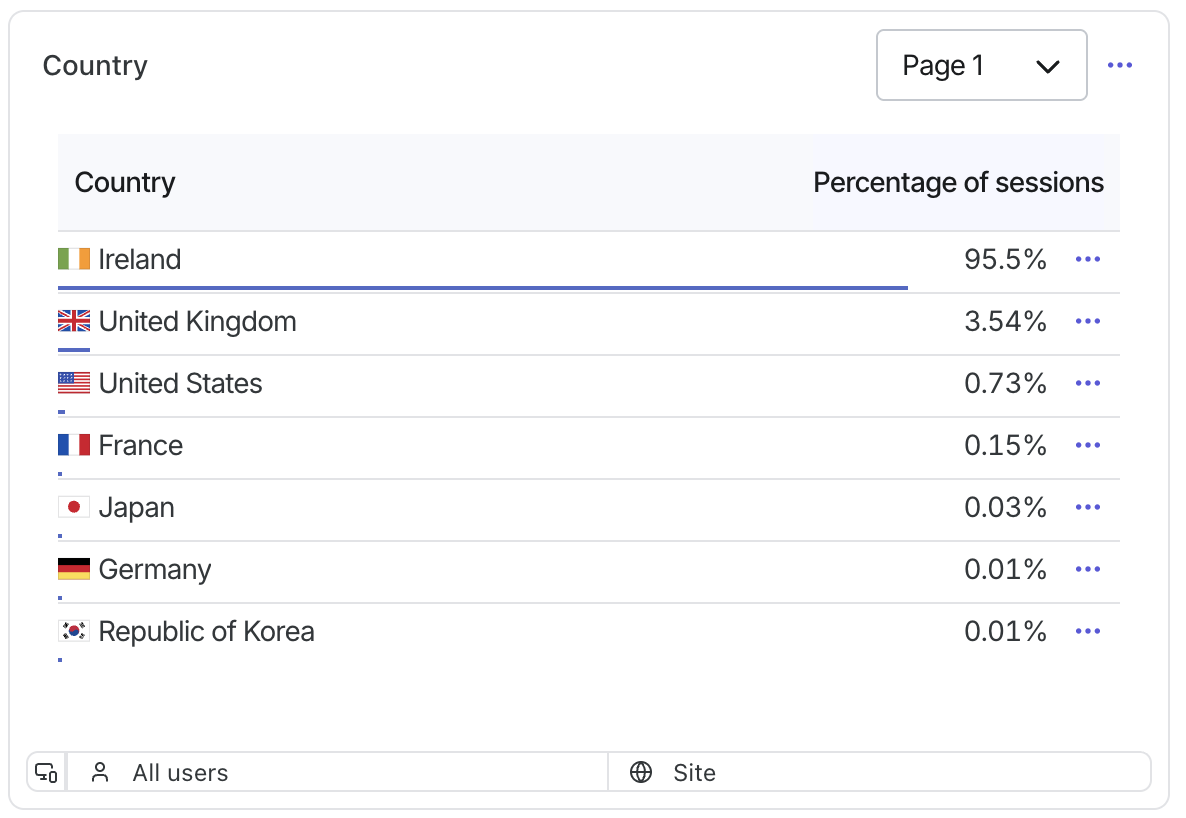Click the United Kingdom session percentage bar
The height and width of the screenshot is (818, 1186).
coord(74,350)
